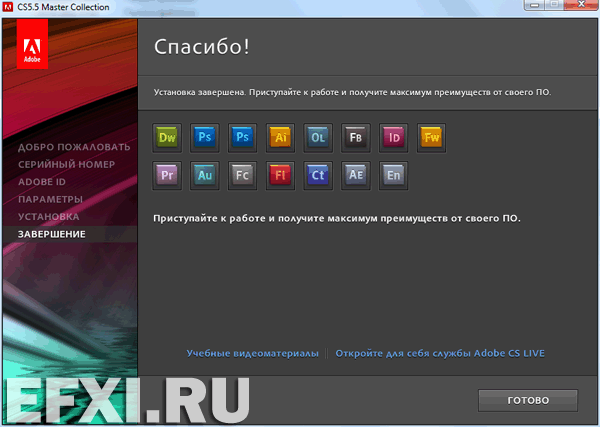Click the CS5.5 Master Collection title text
This screenshot has width=600, height=427.
(x=63, y=7)
